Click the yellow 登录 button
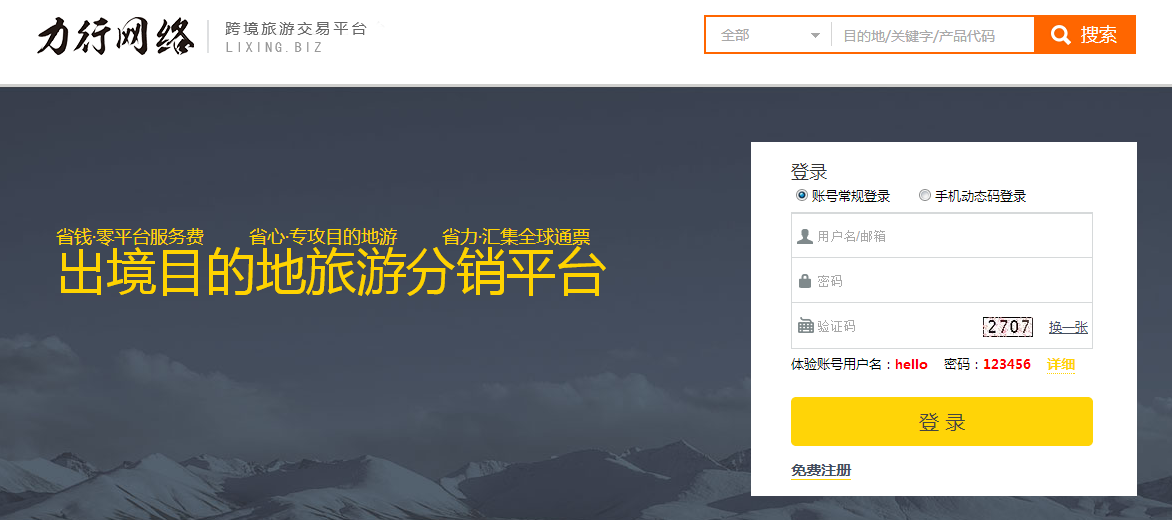 [942, 421]
